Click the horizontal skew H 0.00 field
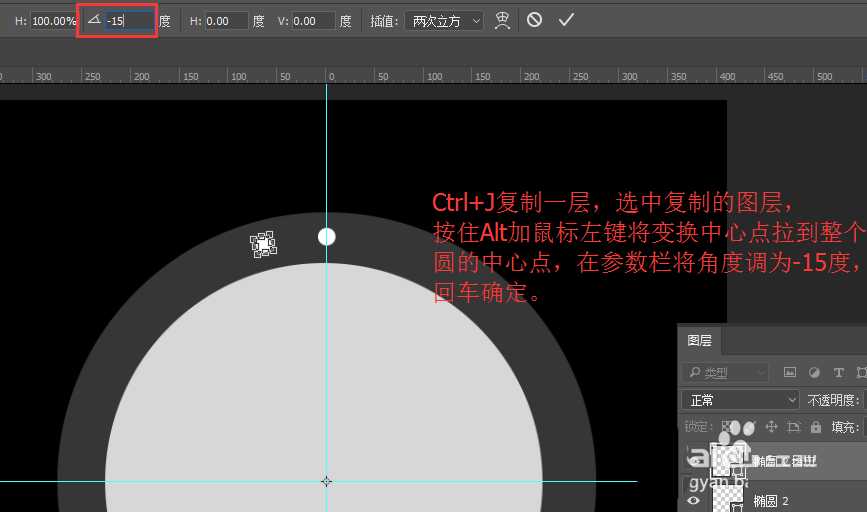This screenshot has height=512, width=867. (x=226, y=21)
